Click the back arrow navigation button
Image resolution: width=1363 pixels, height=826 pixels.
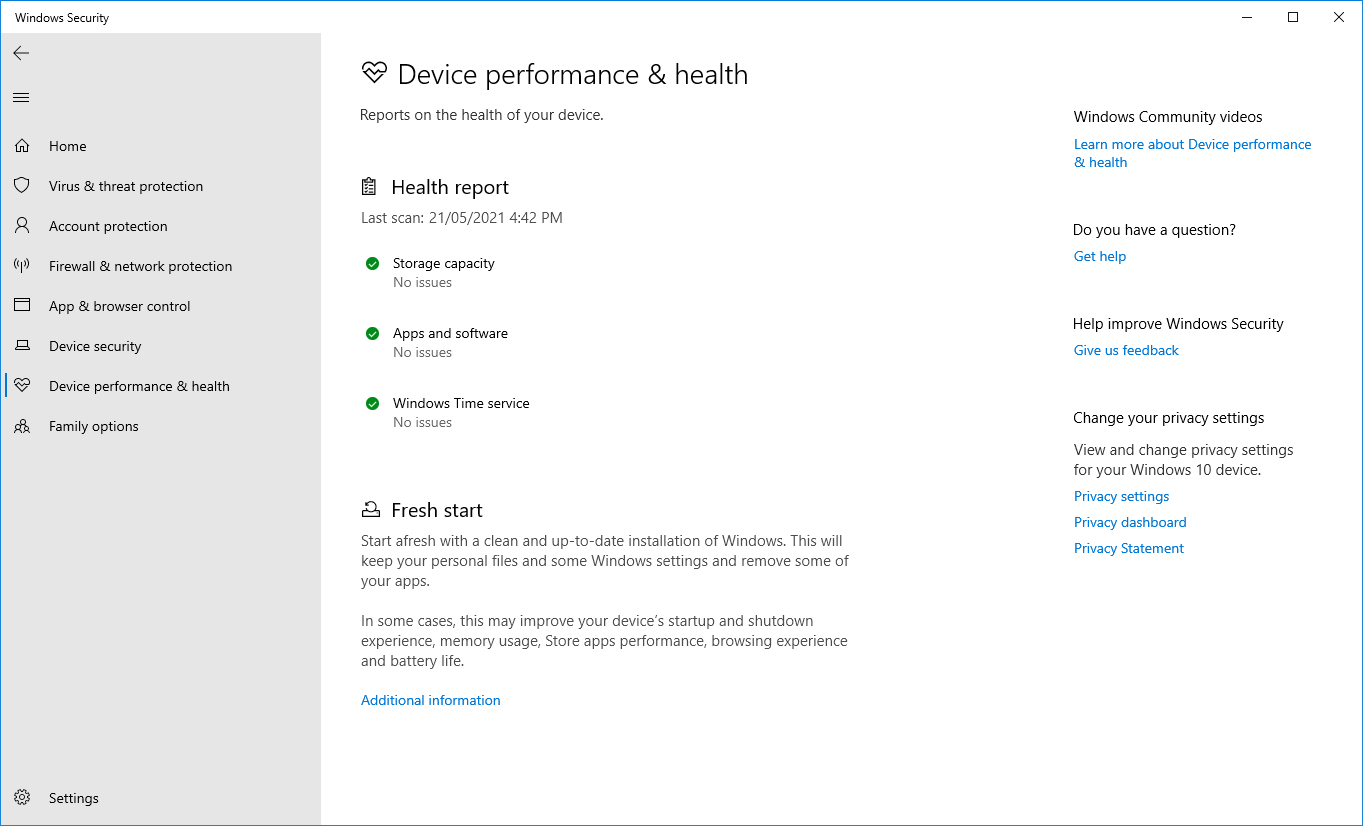tap(21, 53)
